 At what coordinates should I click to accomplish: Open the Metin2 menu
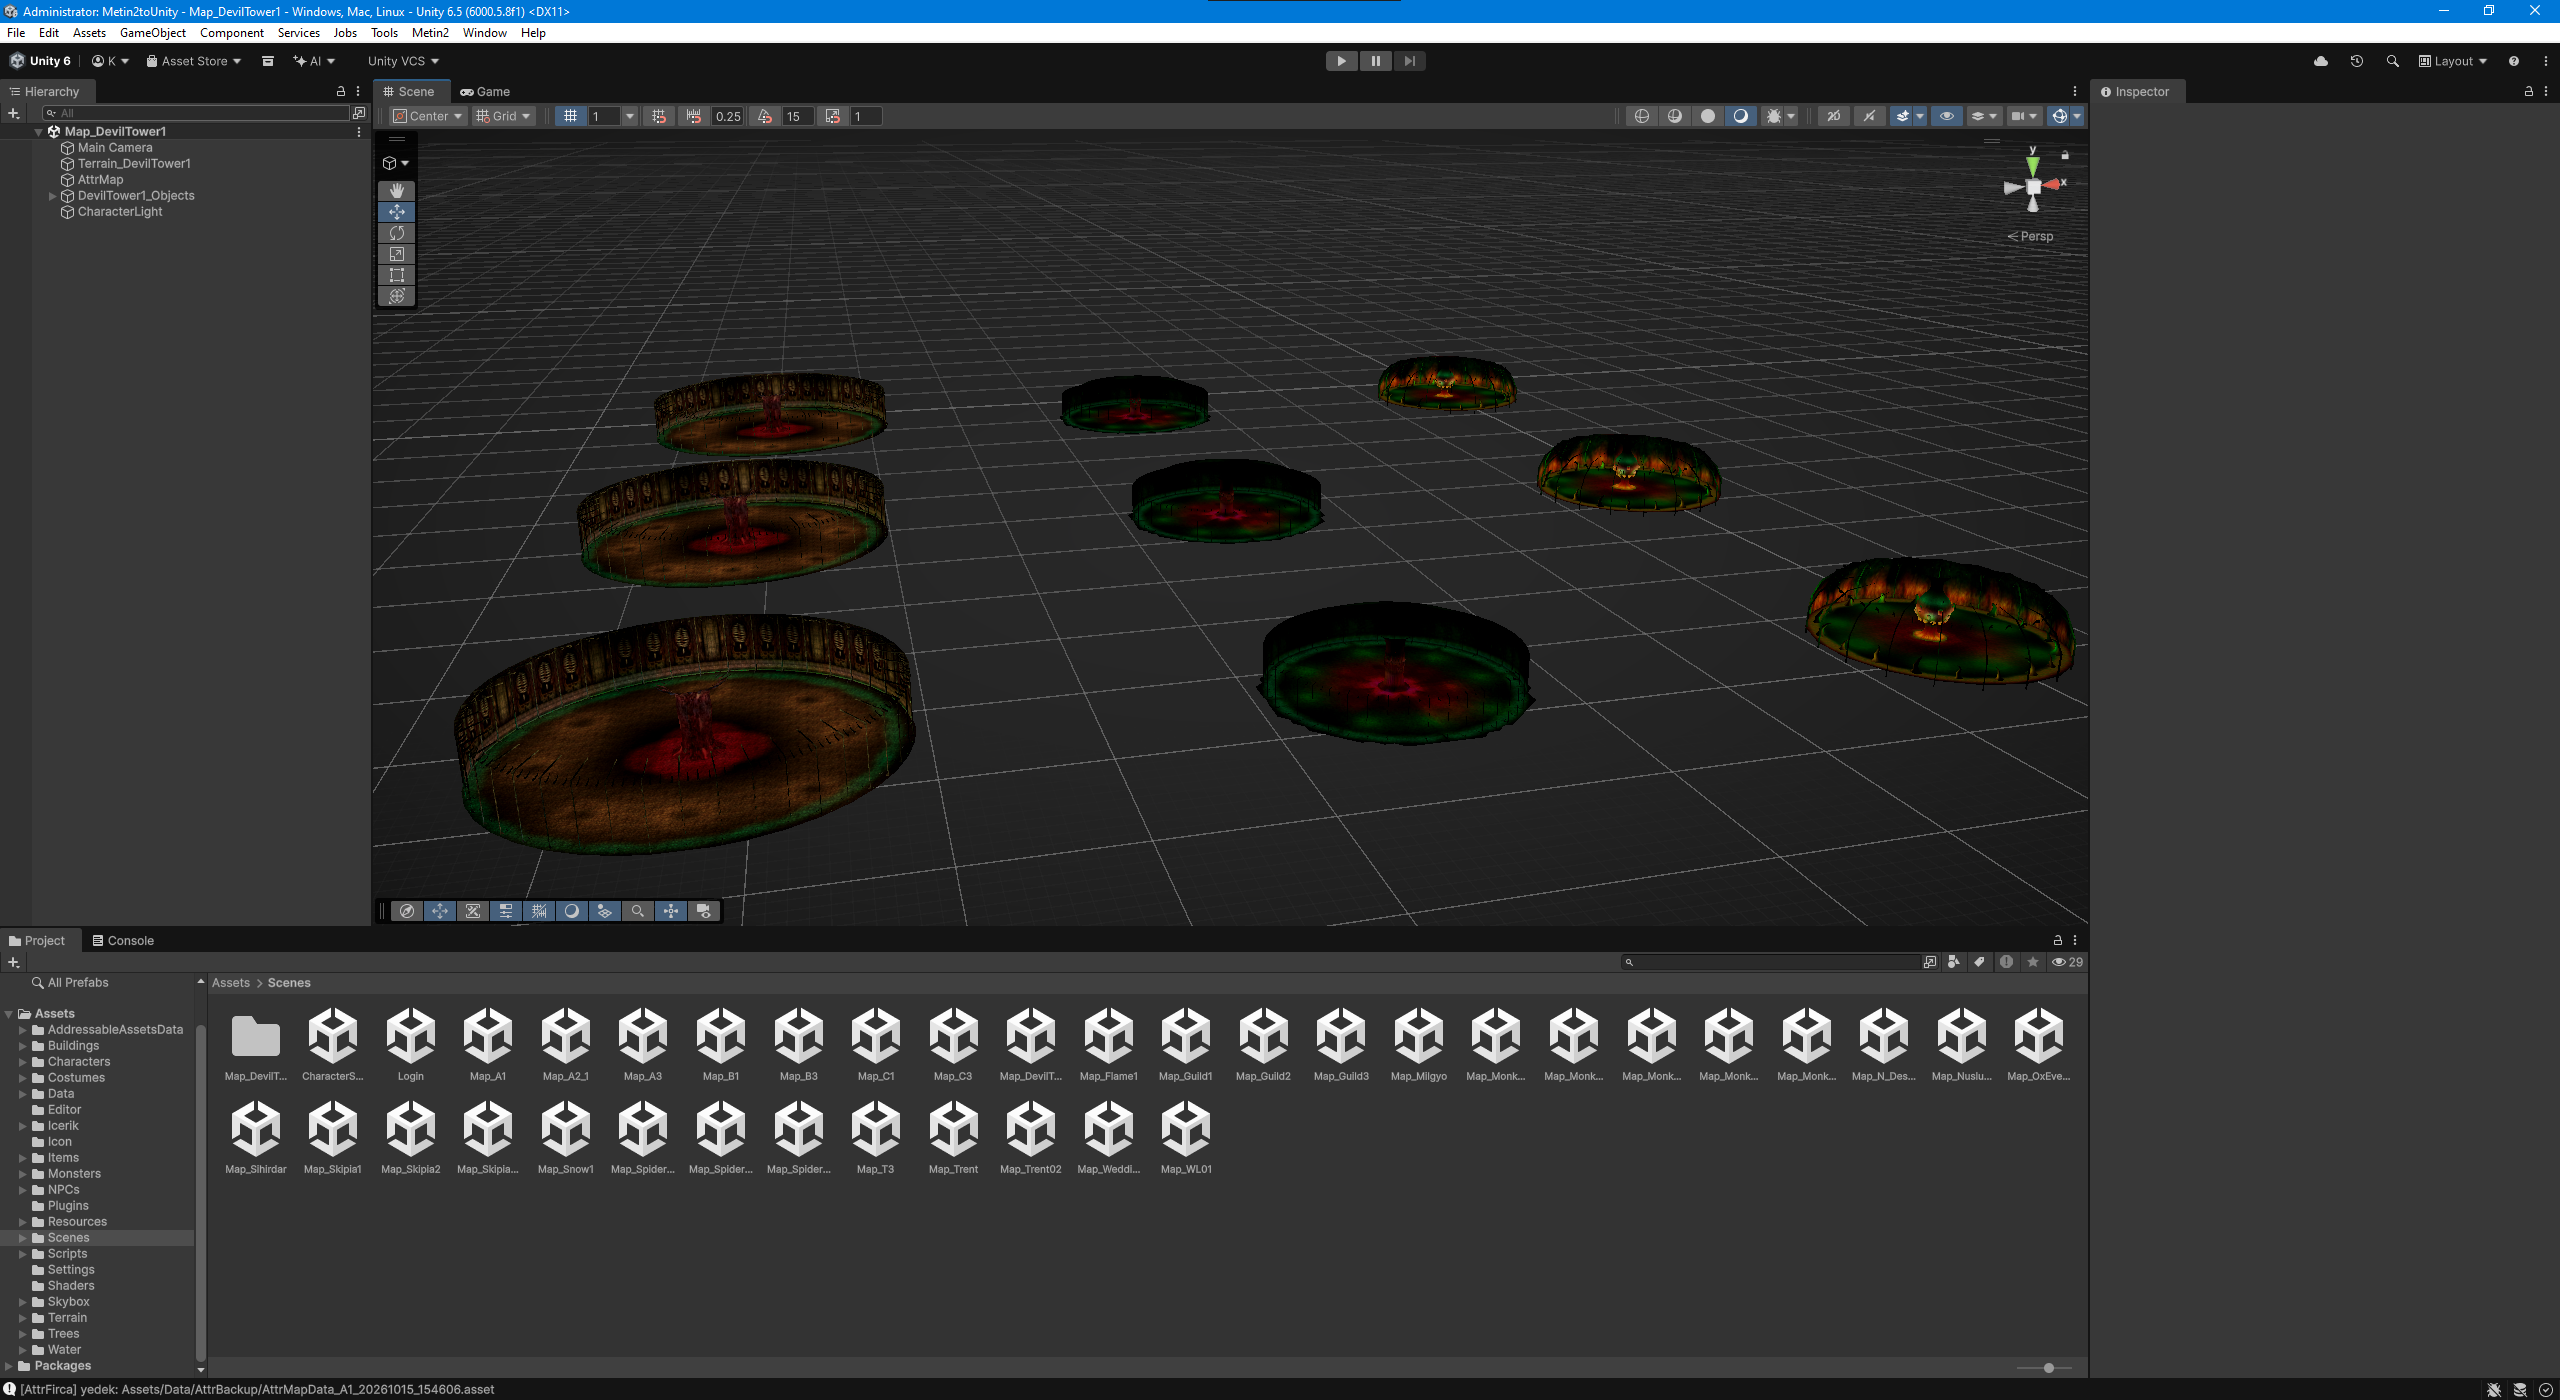[430, 33]
